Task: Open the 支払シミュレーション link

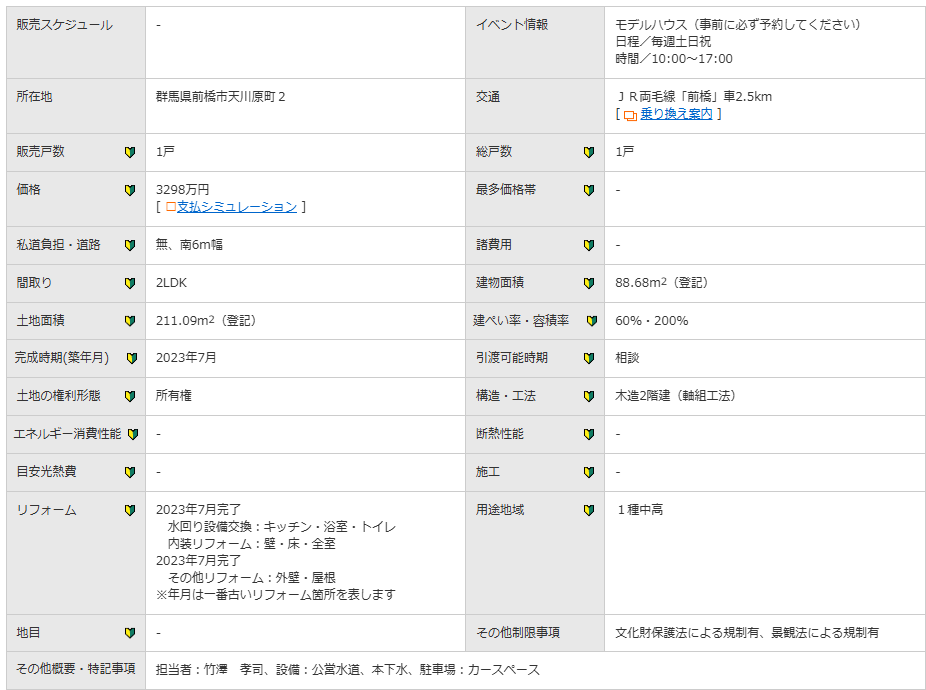Action: [x=237, y=207]
